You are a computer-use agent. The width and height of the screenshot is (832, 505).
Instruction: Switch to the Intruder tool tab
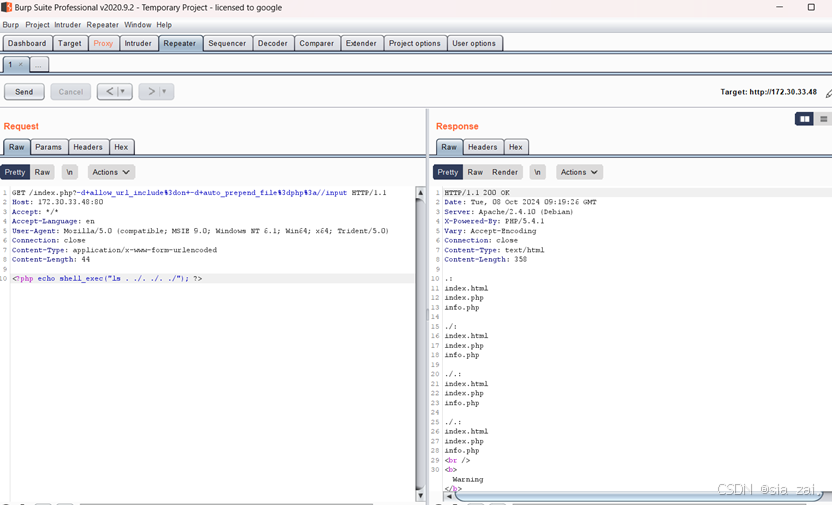pyautogui.click(x=138, y=43)
